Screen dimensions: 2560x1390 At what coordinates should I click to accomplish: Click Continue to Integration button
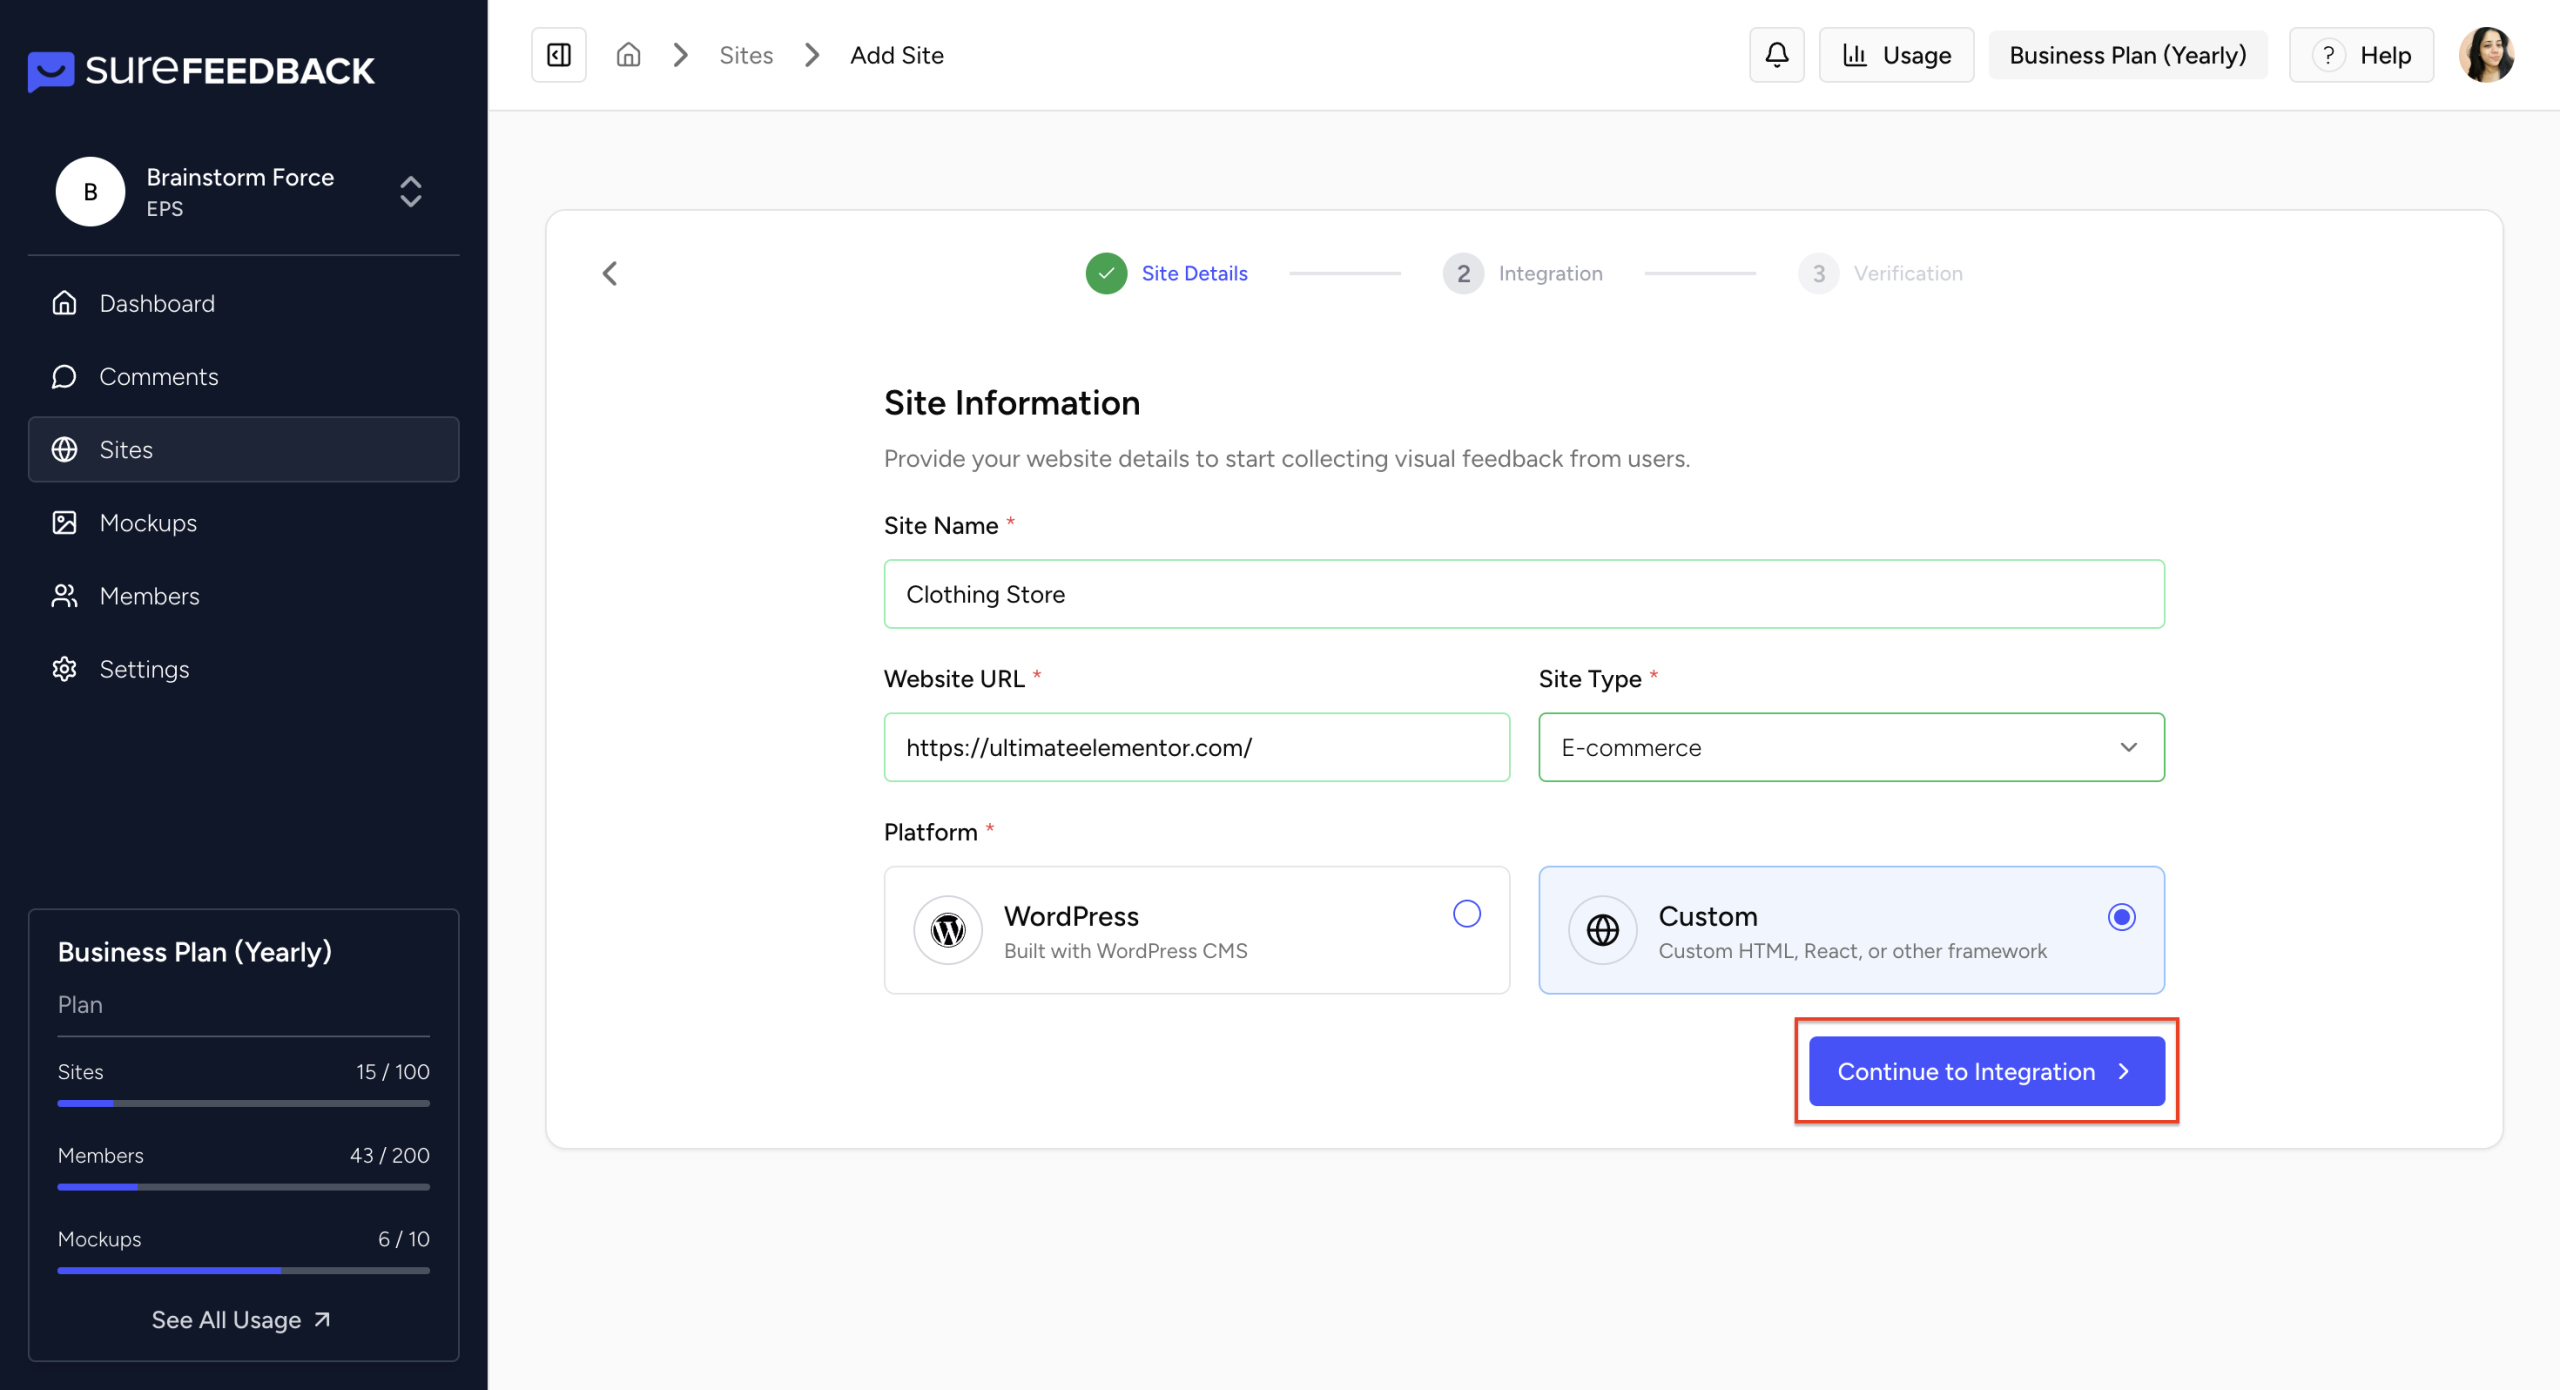pos(1986,1071)
